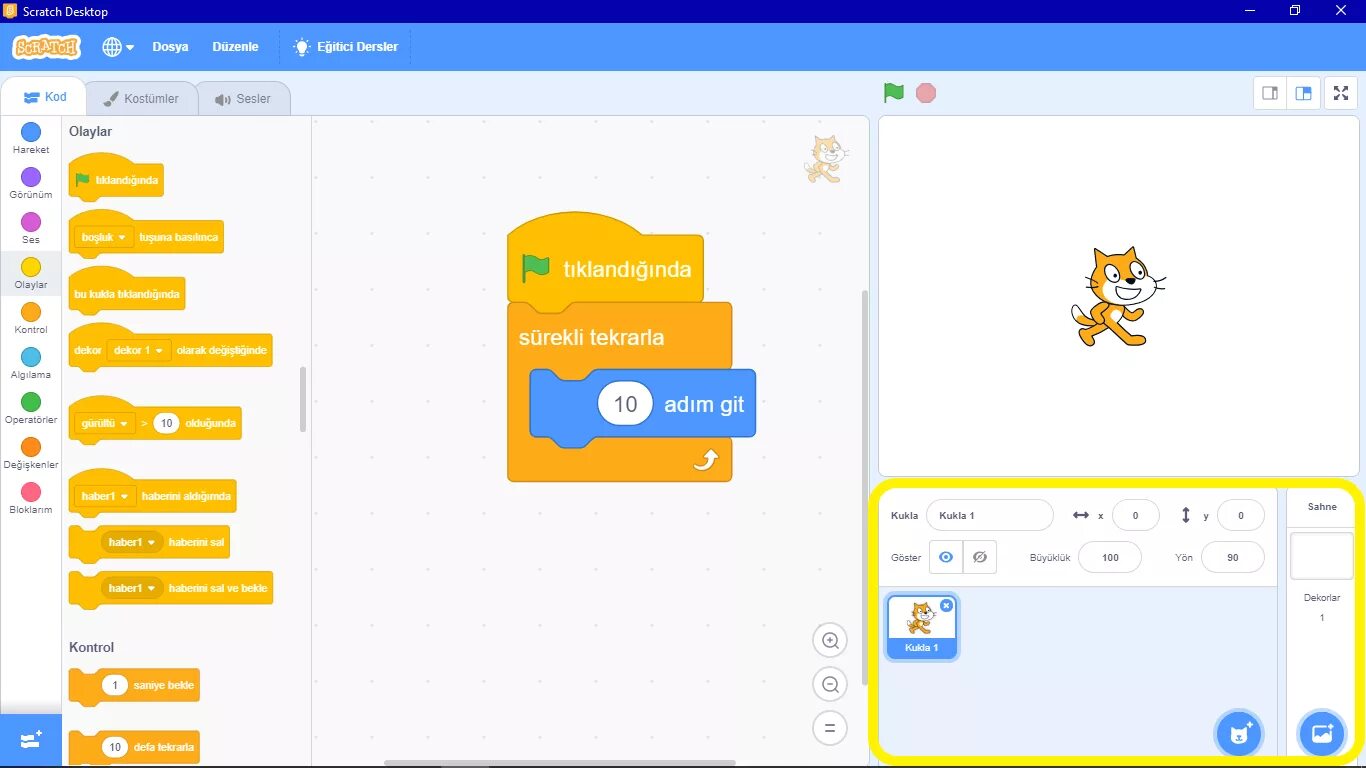Open the boşluk key dropdown
This screenshot has height=768, width=1366.
[104, 237]
